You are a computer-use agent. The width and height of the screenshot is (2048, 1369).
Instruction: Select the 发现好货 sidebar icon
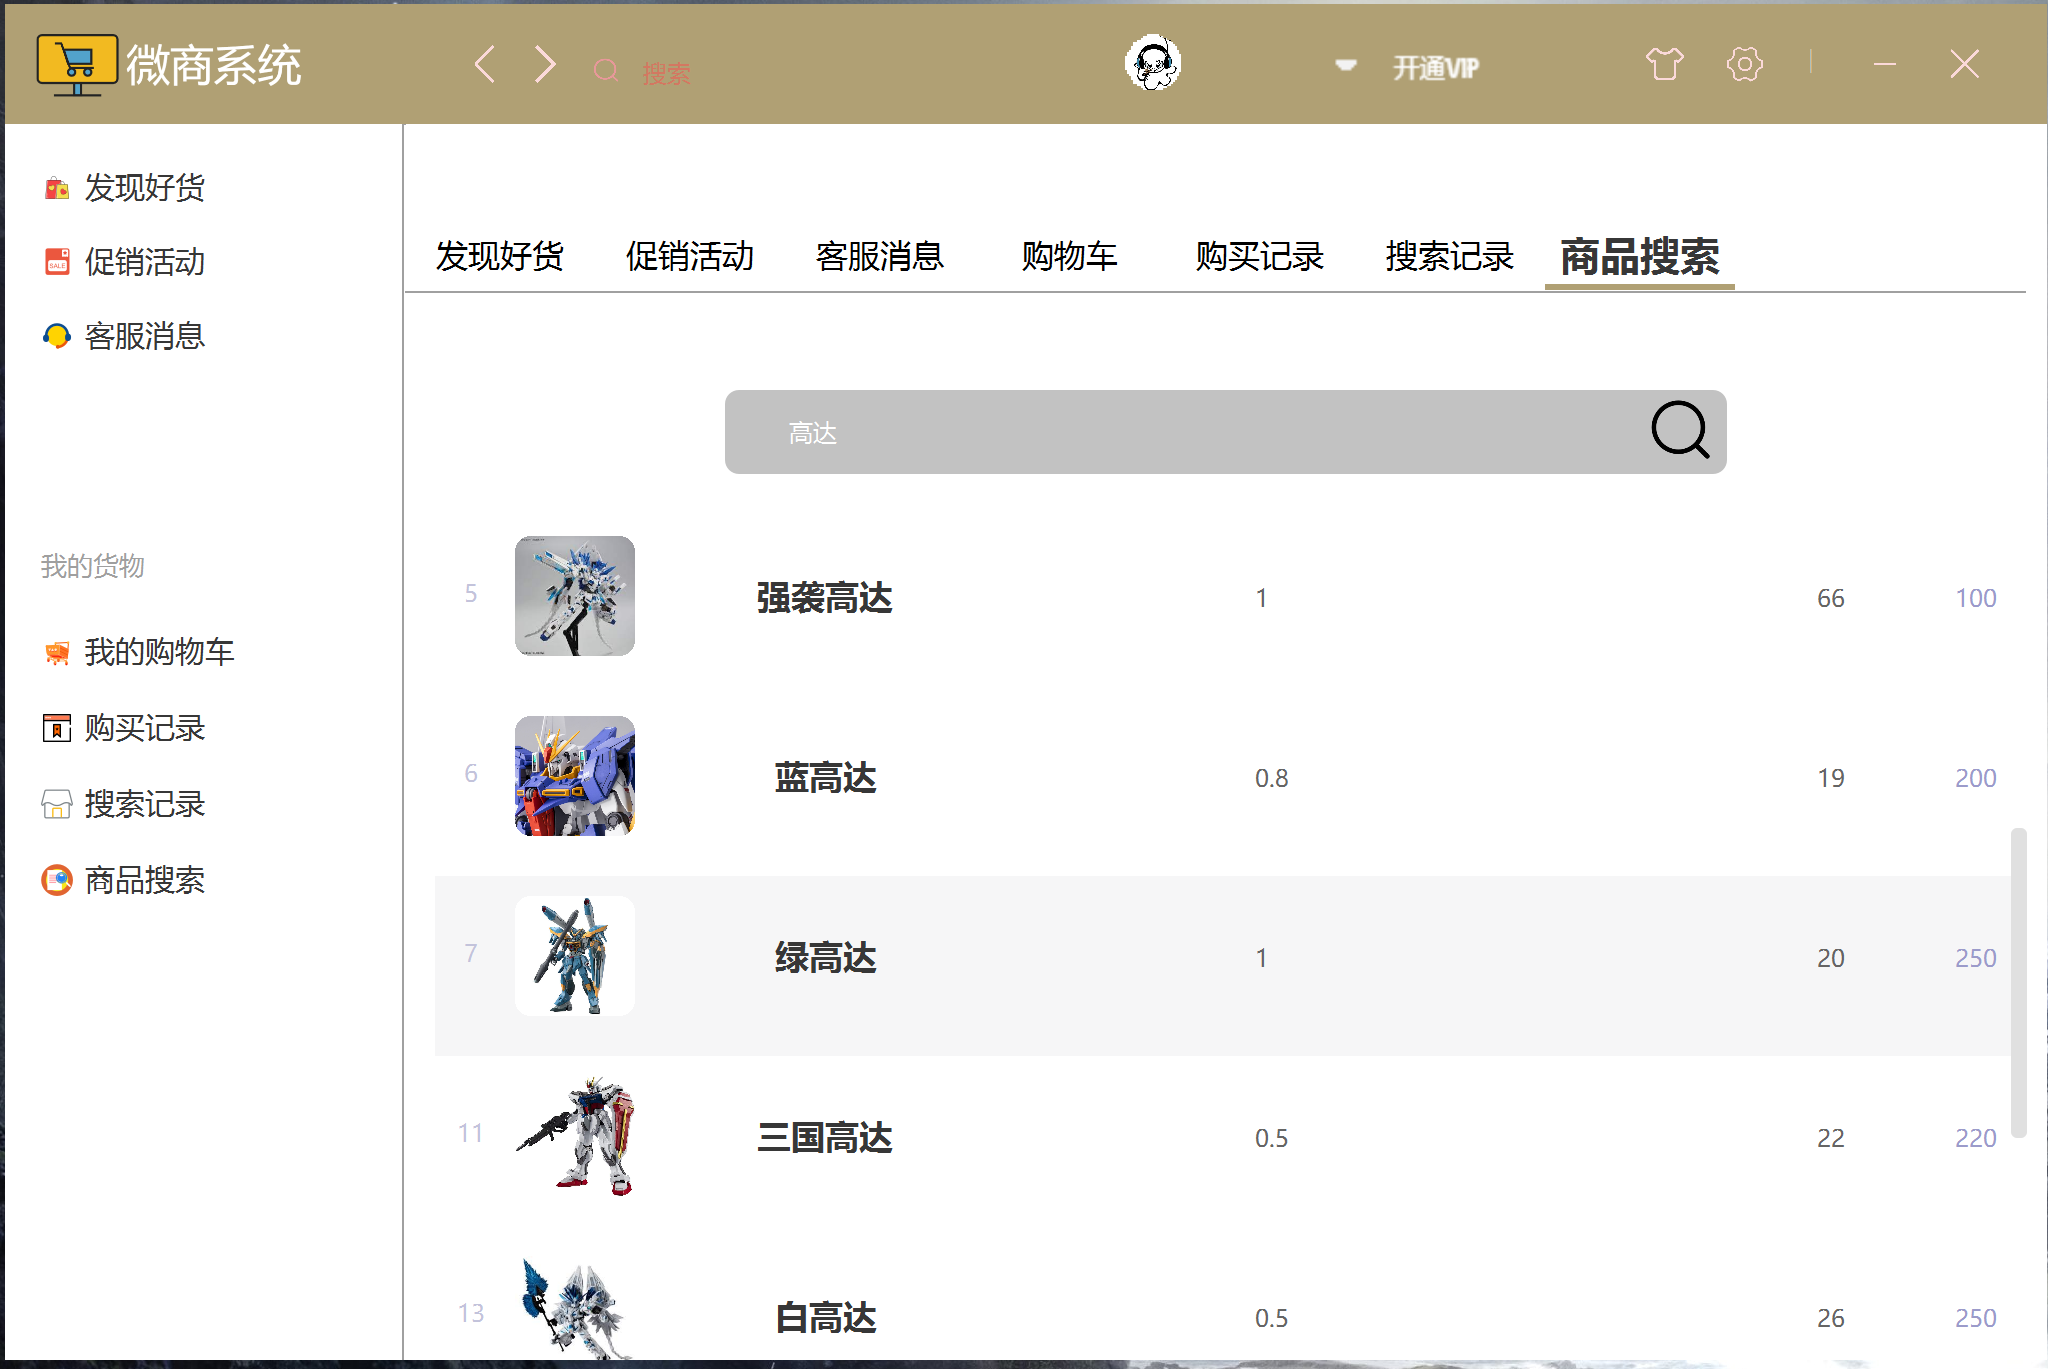tap(56, 188)
